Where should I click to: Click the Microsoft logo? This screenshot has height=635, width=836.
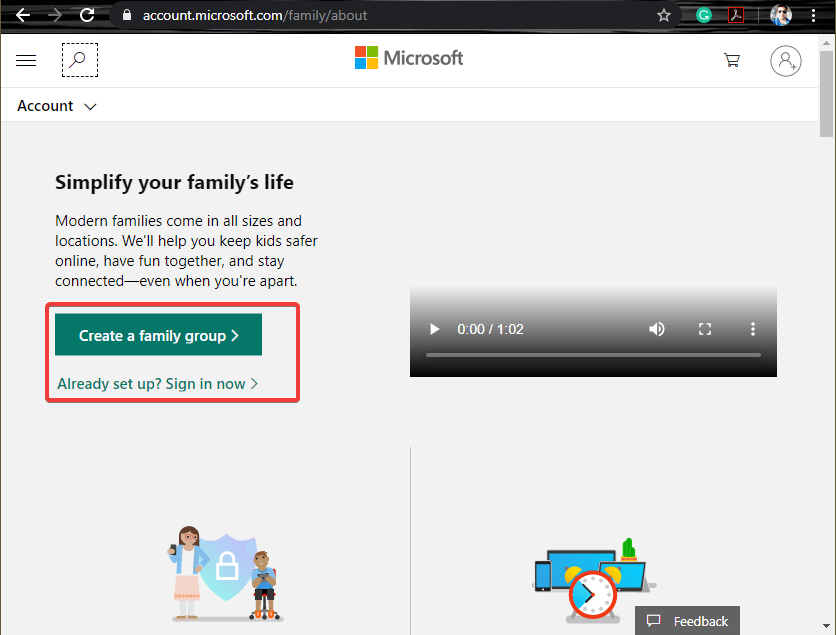point(408,58)
